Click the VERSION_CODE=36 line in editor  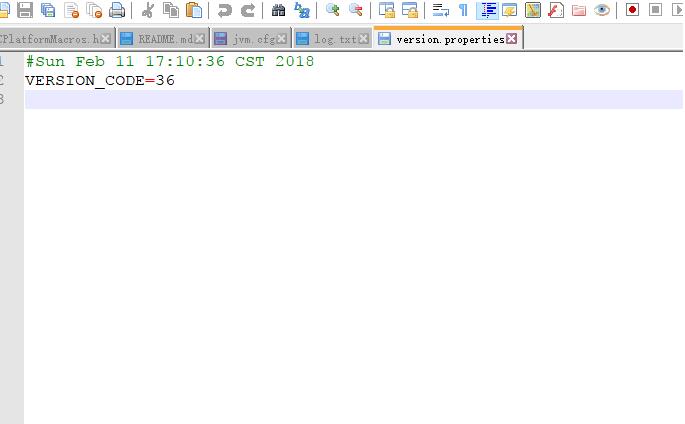point(100,80)
